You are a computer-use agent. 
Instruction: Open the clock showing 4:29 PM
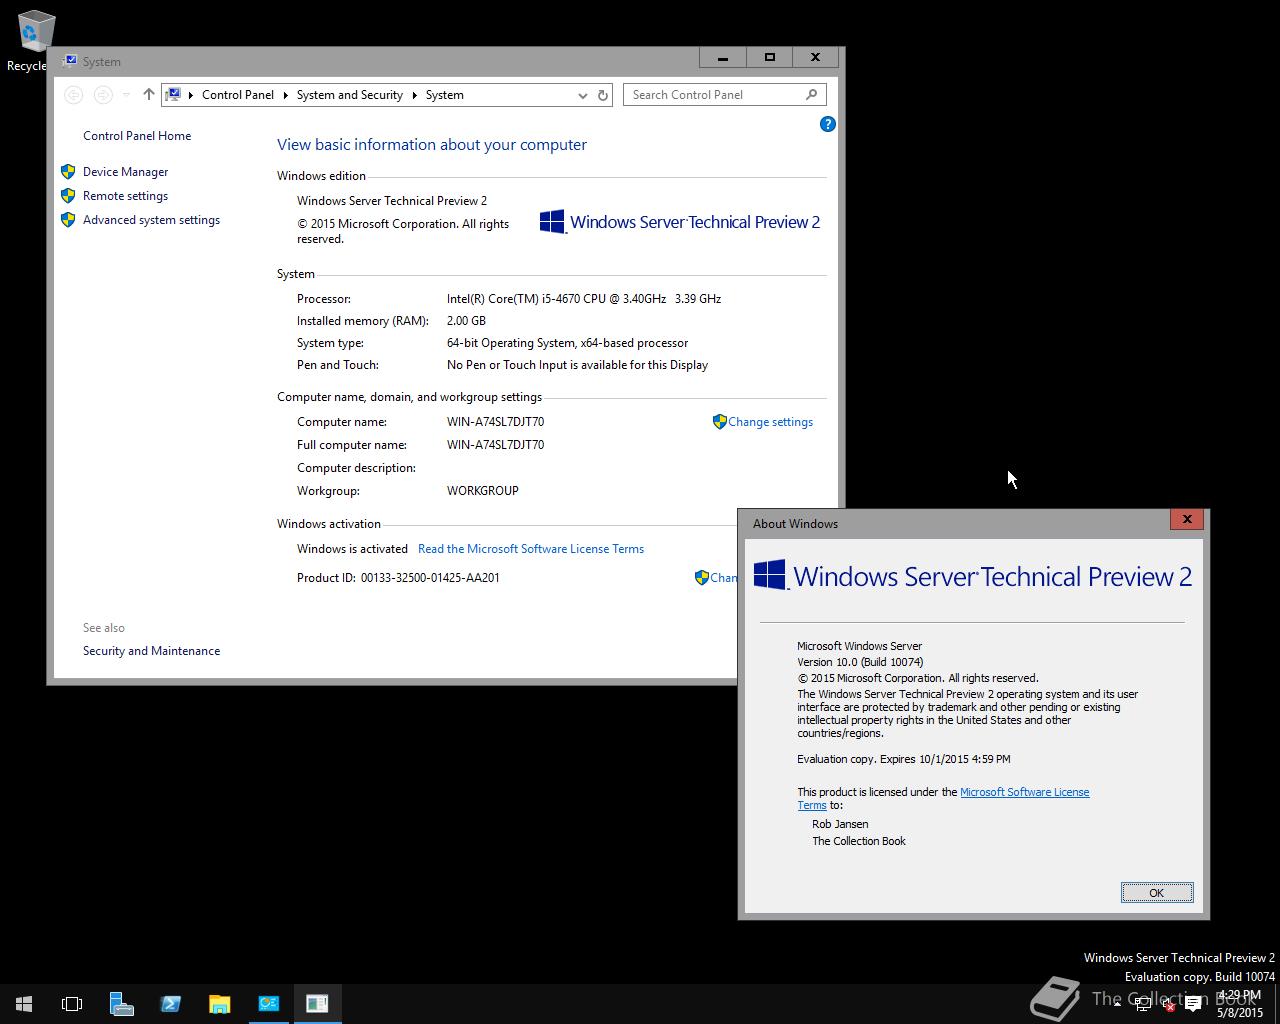coord(1239,1004)
